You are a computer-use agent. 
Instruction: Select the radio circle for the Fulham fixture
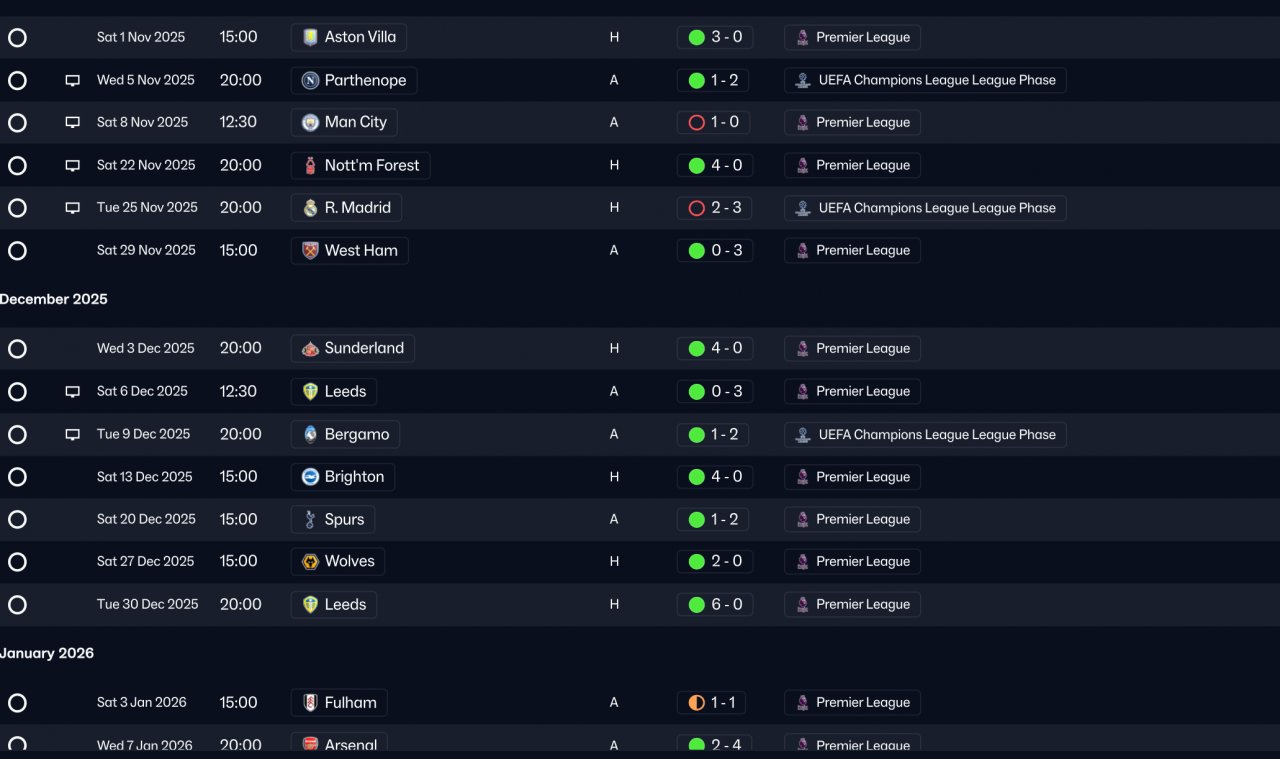pyautogui.click(x=17, y=703)
